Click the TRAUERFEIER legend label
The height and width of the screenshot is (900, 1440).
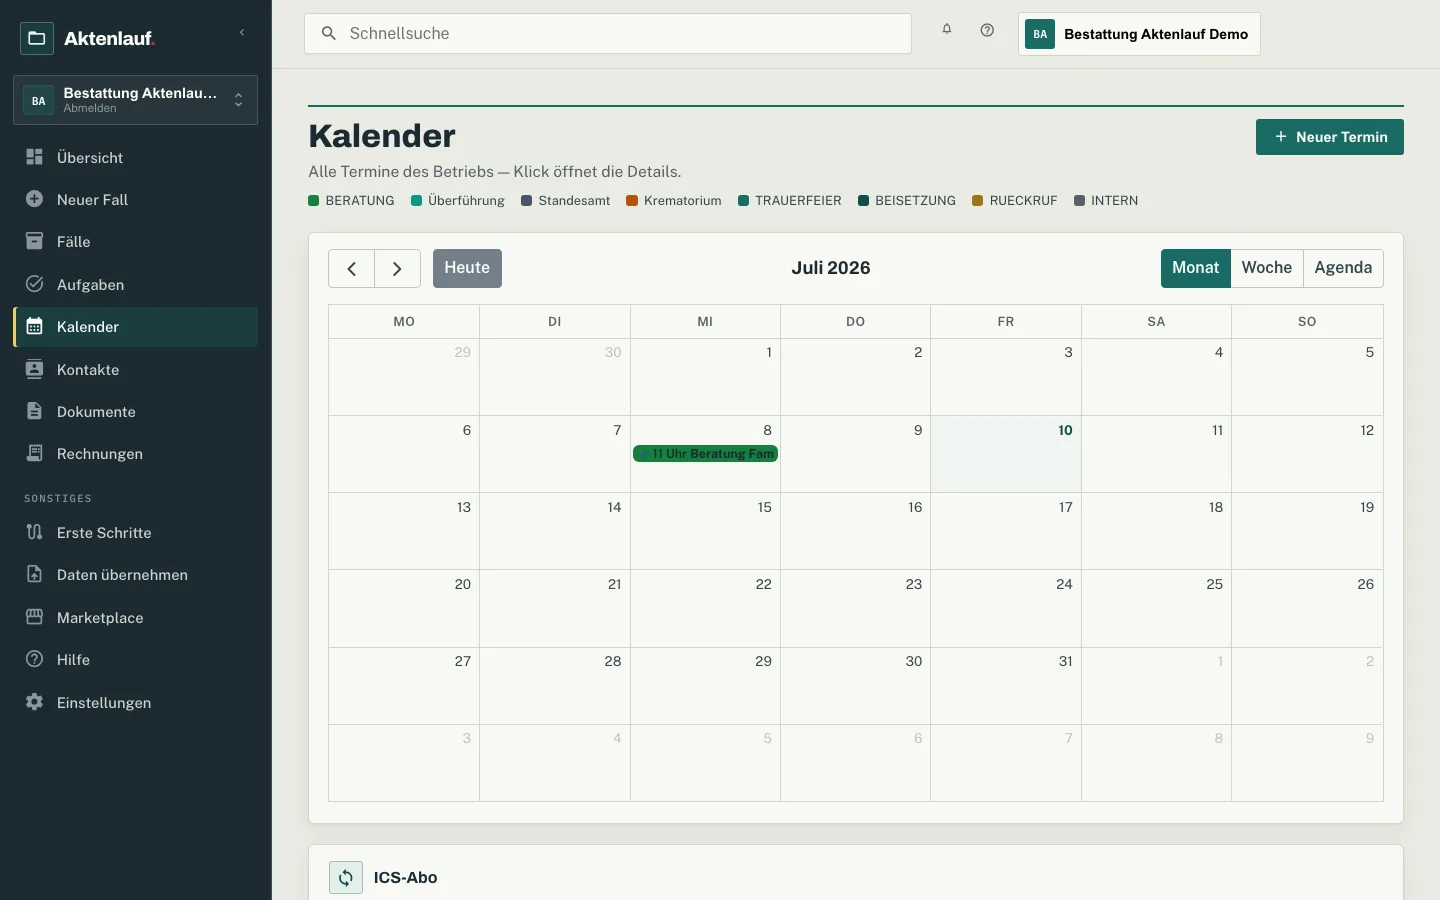(798, 201)
